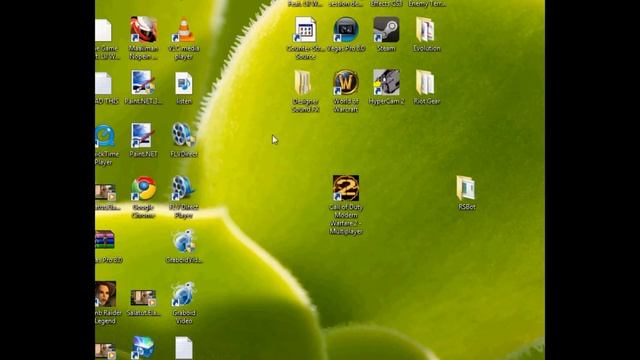
Task: Open the HyperCam 2 shortcut
Action: (x=386, y=82)
